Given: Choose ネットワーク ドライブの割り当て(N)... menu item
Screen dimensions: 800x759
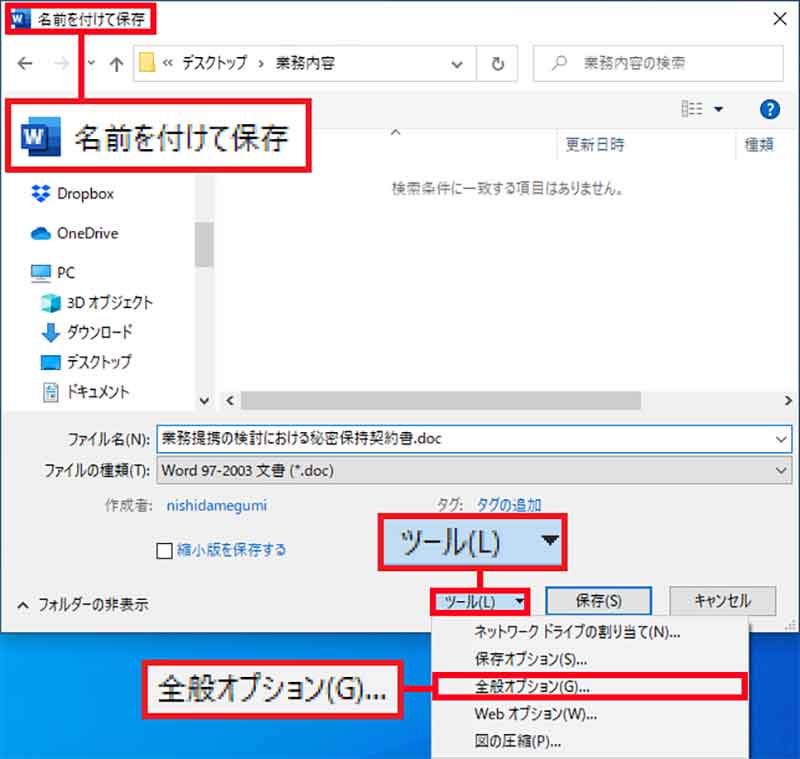Looking at the screenshot, I should [x=590, y=632].
